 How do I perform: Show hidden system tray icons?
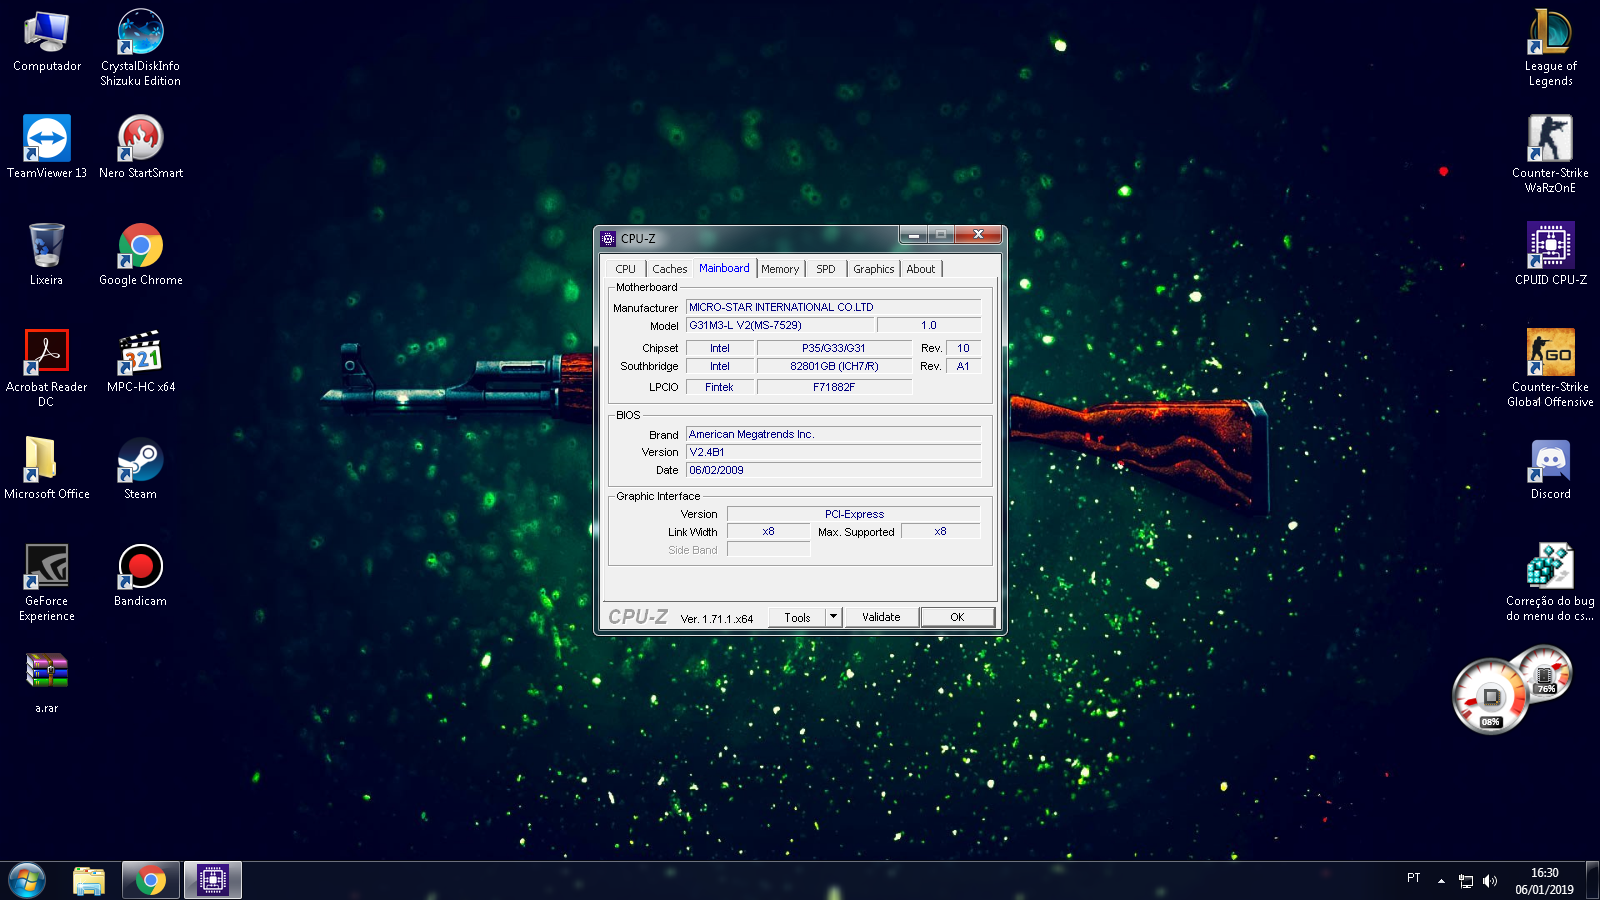(1441, 881)
